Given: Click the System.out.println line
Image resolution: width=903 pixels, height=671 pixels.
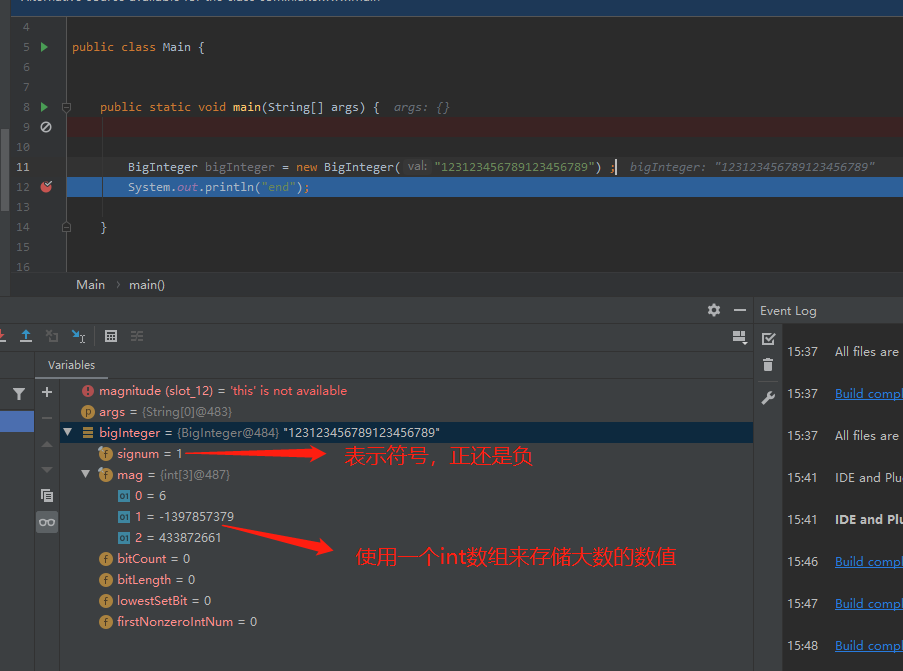Looking at the screenshot, I should click(x=485, y=187).
